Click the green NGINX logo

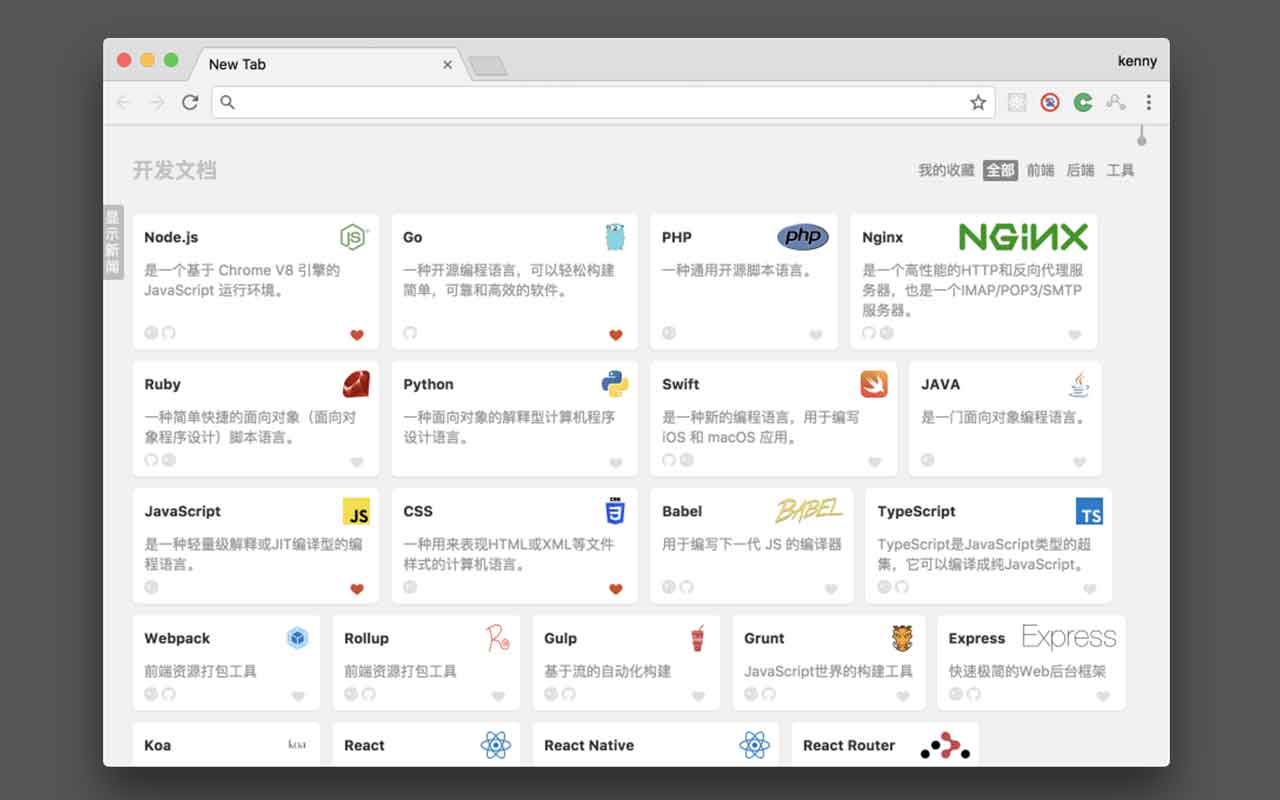pos(1023,237)
